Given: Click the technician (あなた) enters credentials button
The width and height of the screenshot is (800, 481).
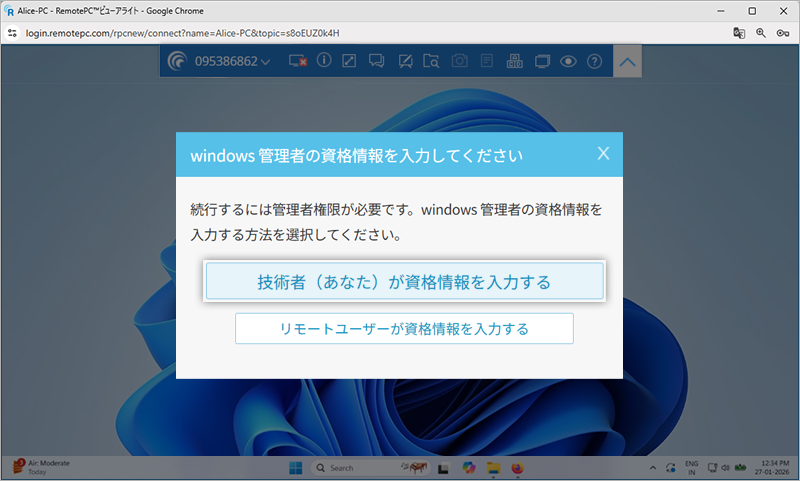Looking at the screenshot, I should click(405, 281).
